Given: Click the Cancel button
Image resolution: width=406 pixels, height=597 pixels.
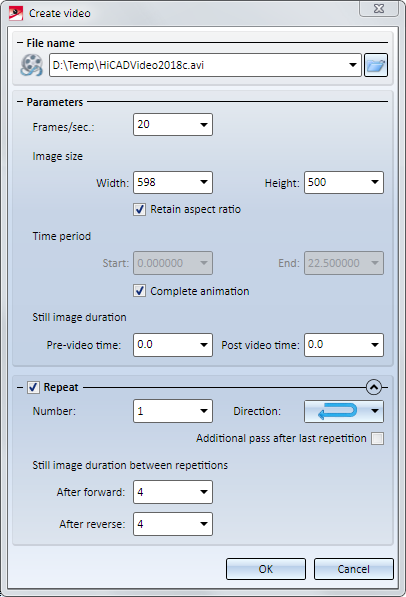Looking at the screenshot, I should [x=353, y=569].
